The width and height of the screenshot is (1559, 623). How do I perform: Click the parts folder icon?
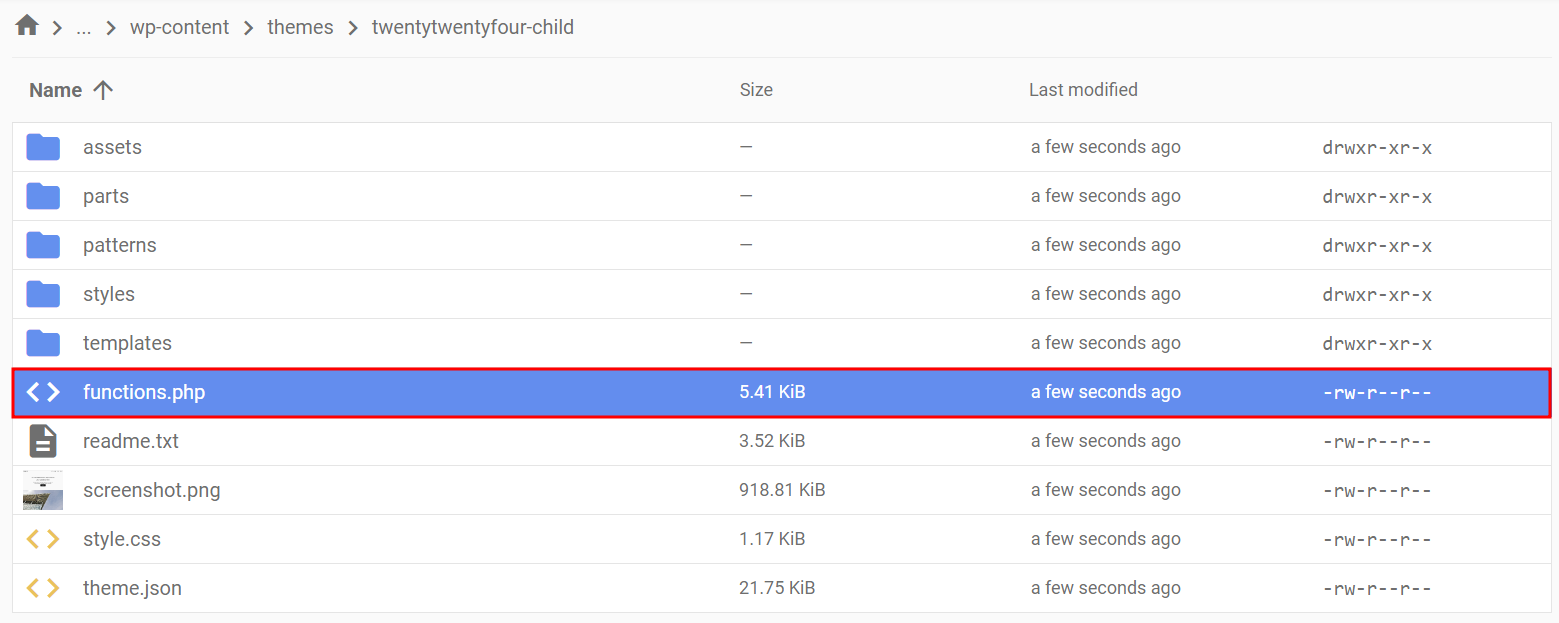pos(43,196)
